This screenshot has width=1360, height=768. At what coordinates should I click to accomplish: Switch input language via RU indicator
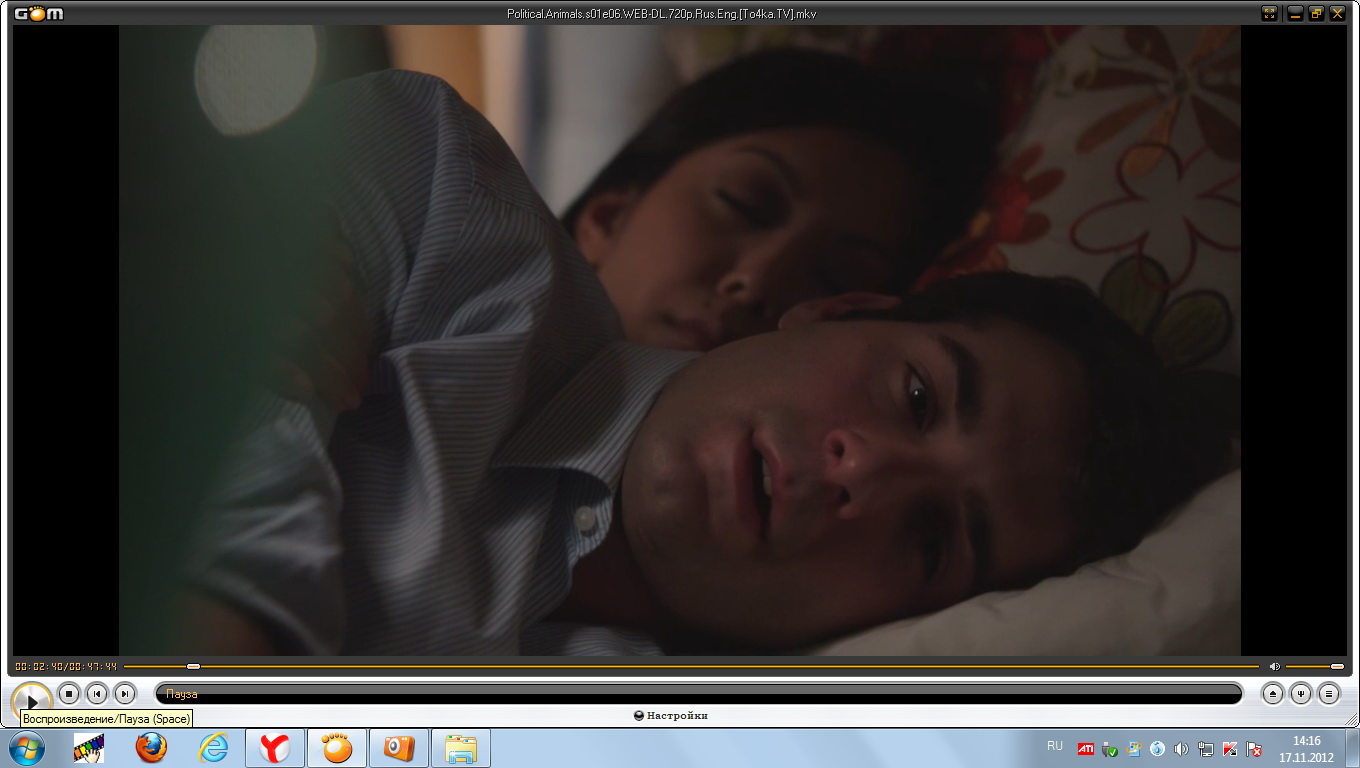(x=1055, y=746)
